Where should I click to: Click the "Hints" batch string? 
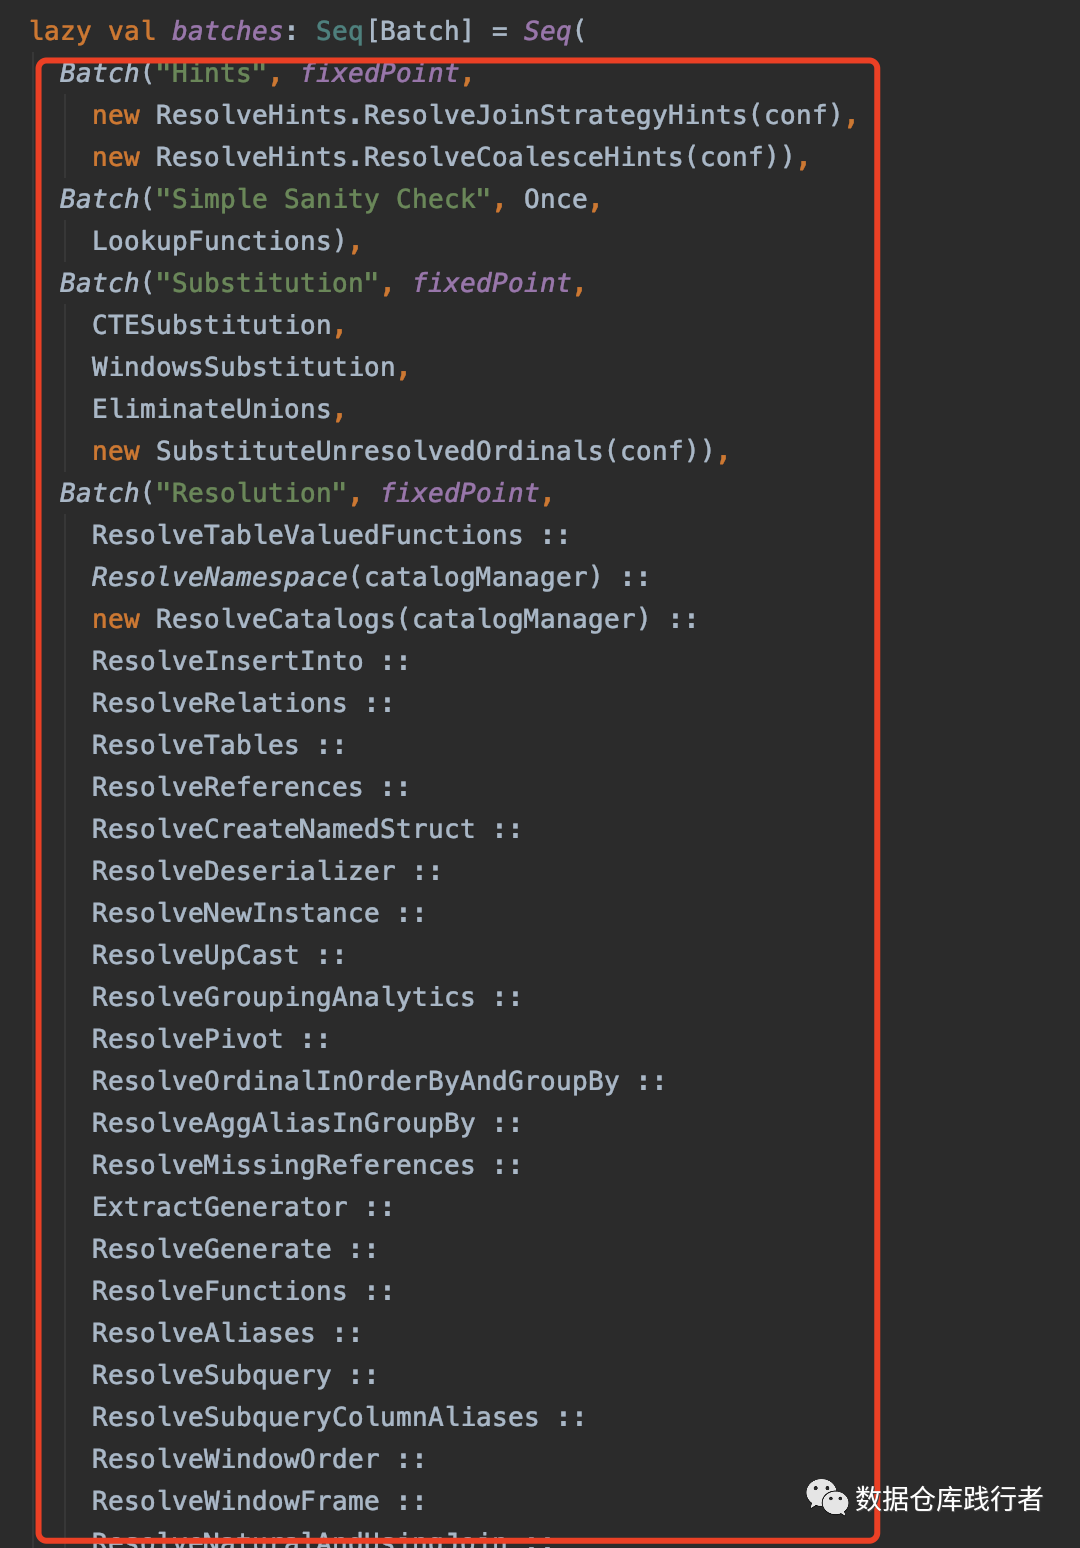click(x=211, y=73)
